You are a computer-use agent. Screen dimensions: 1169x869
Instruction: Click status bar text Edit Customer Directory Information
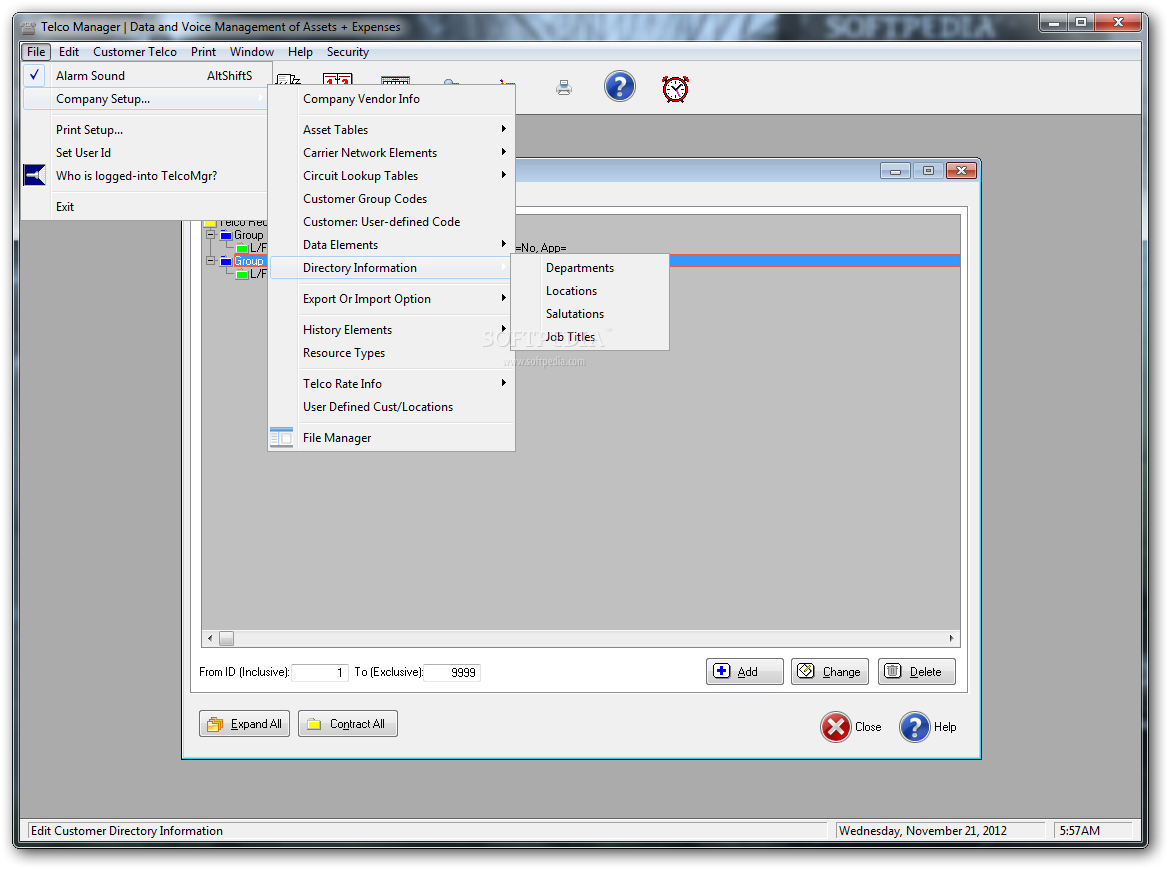[127, 830]
